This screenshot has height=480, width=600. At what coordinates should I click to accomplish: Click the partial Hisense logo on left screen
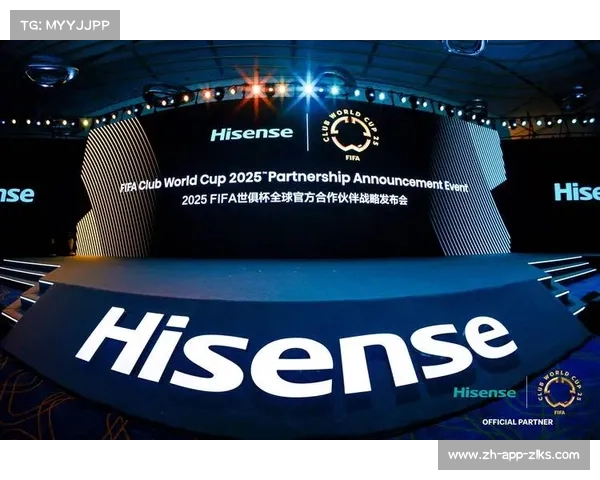tap(16, 195)
